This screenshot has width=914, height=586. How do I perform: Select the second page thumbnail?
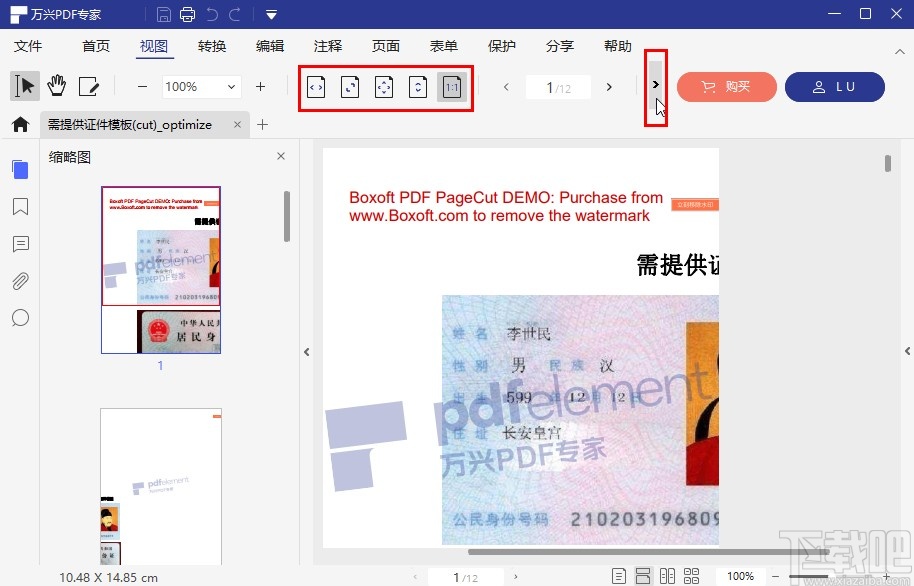point(160,487)
